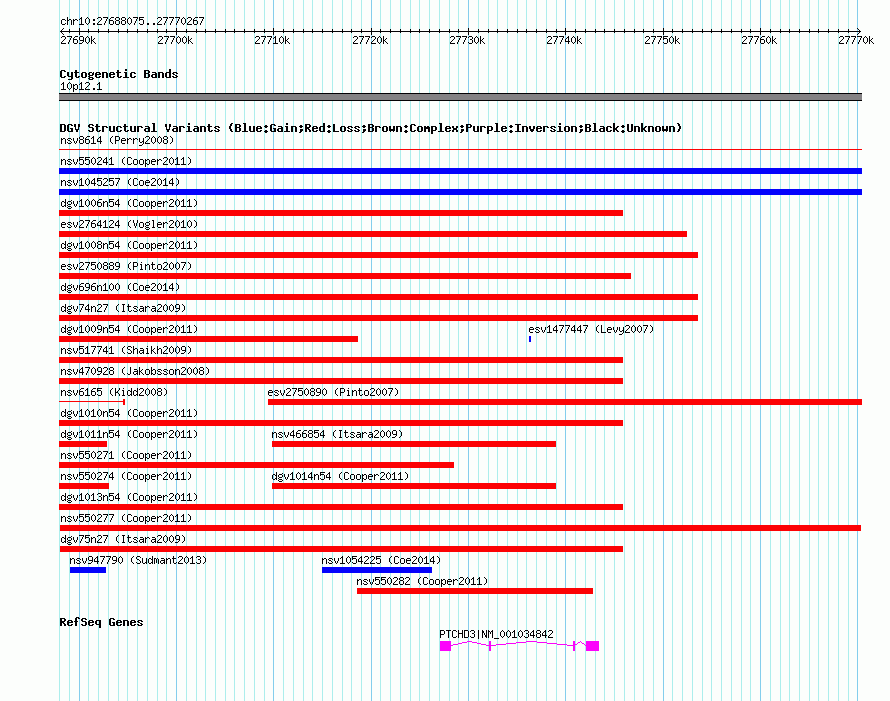Click nsv550282 (Cooper2011) variant label
Viewport: 890px width, 701px height.
[422, 581]
